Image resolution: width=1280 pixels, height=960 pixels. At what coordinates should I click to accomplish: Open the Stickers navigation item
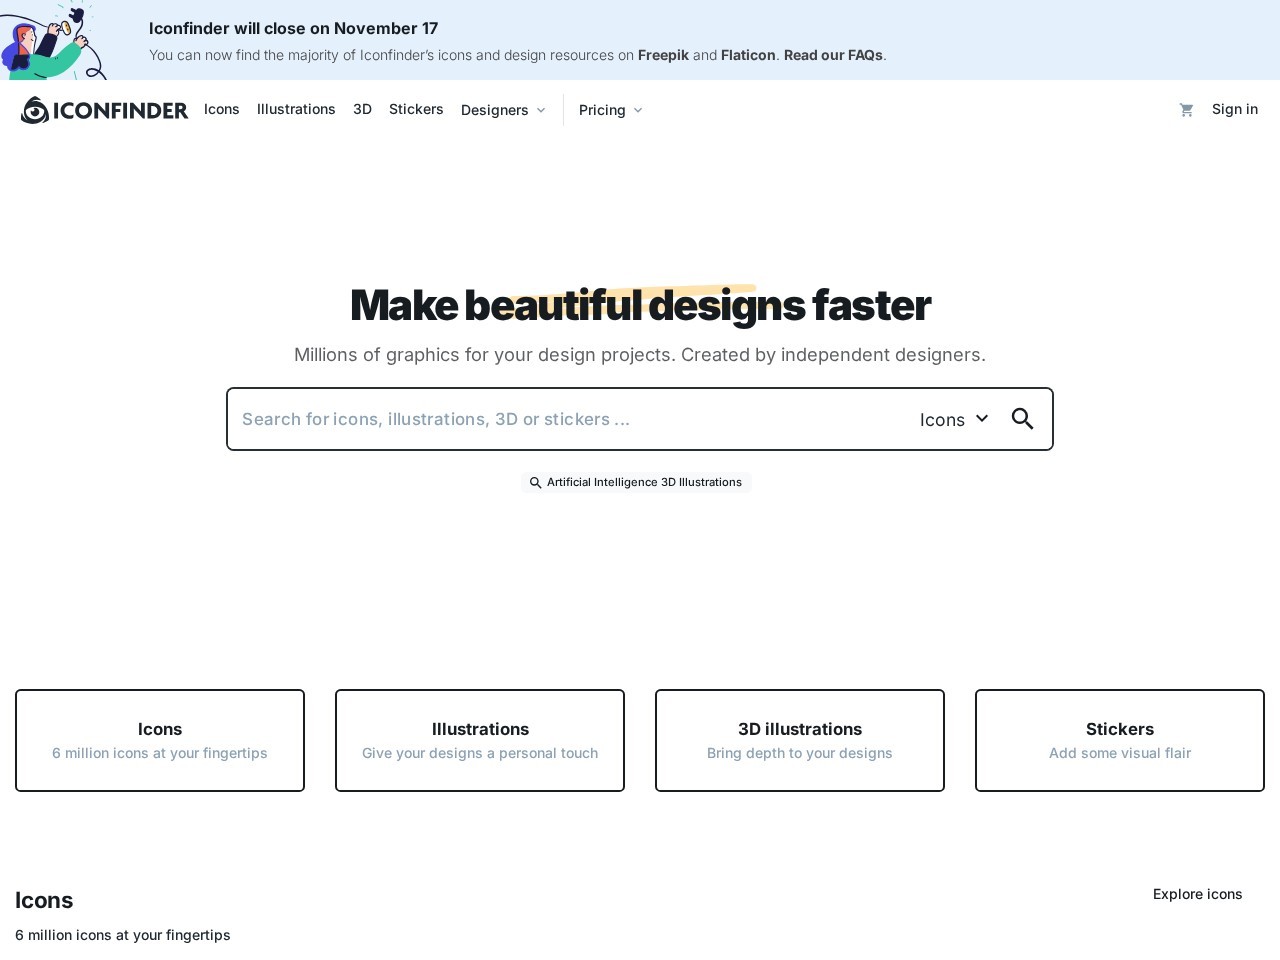tap(416, 109)
